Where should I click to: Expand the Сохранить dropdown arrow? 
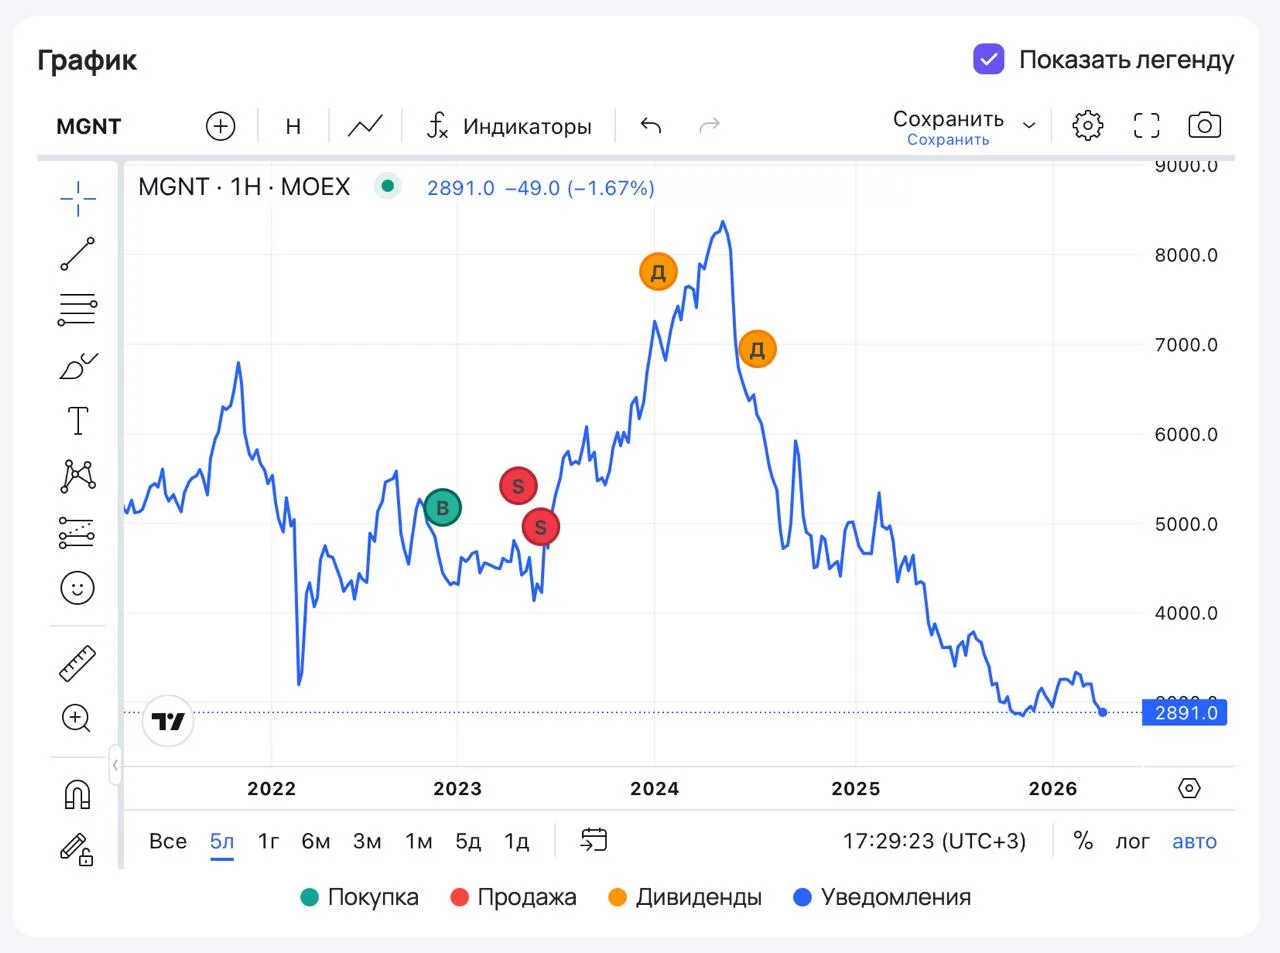pos(1029,126)
